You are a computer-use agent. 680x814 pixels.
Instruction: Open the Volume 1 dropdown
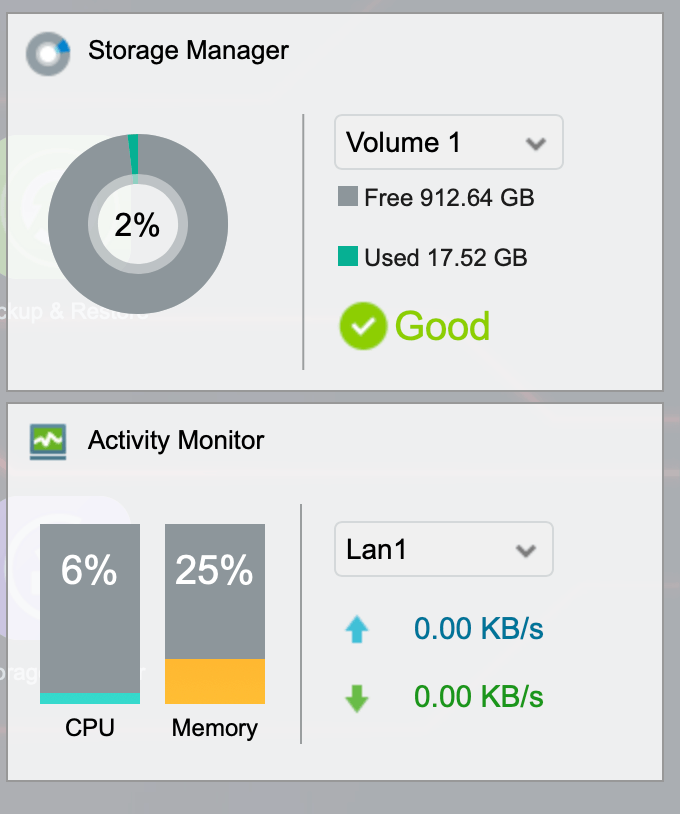pos(449,142)
